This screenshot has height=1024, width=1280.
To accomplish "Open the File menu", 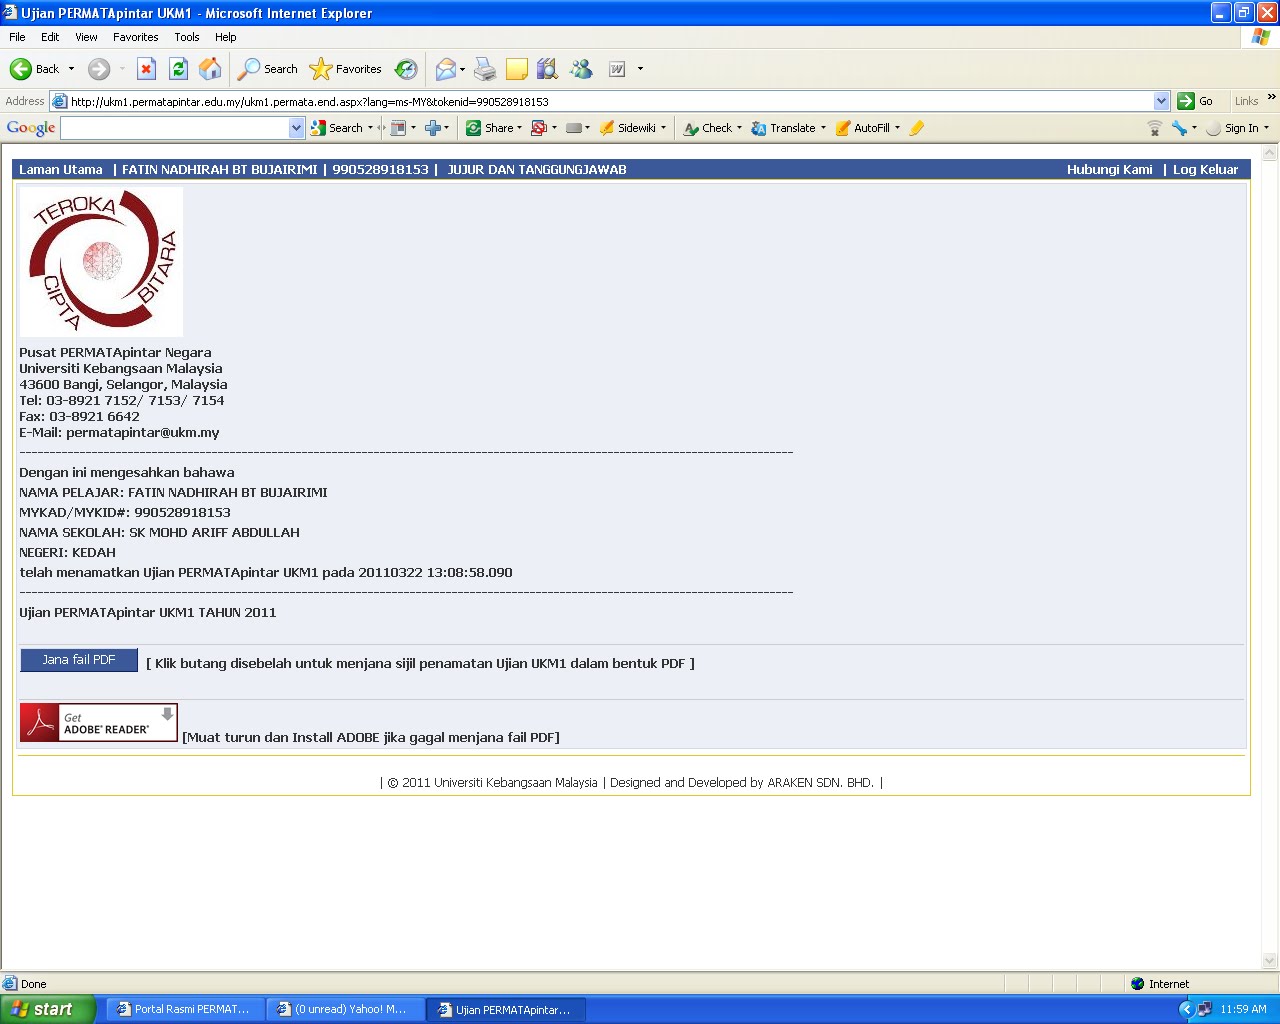I will tap(17, 37).
